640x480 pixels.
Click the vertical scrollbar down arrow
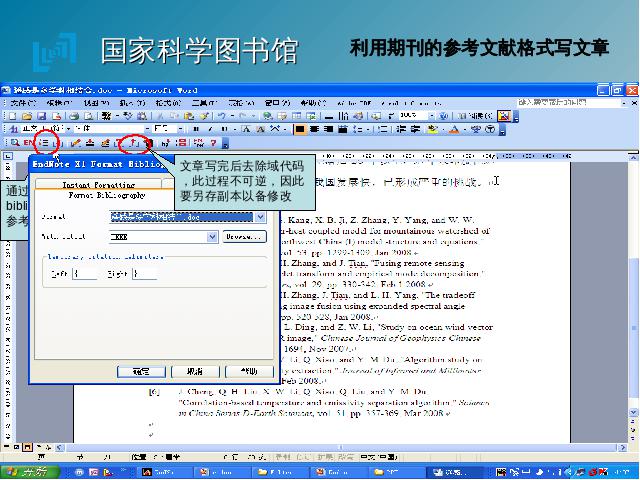[x=633, y=413]
